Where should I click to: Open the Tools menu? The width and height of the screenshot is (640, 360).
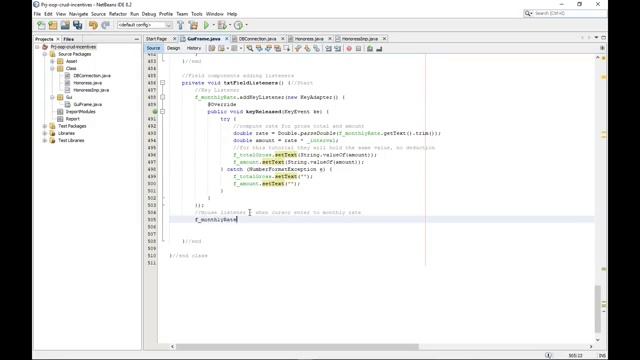197,14
